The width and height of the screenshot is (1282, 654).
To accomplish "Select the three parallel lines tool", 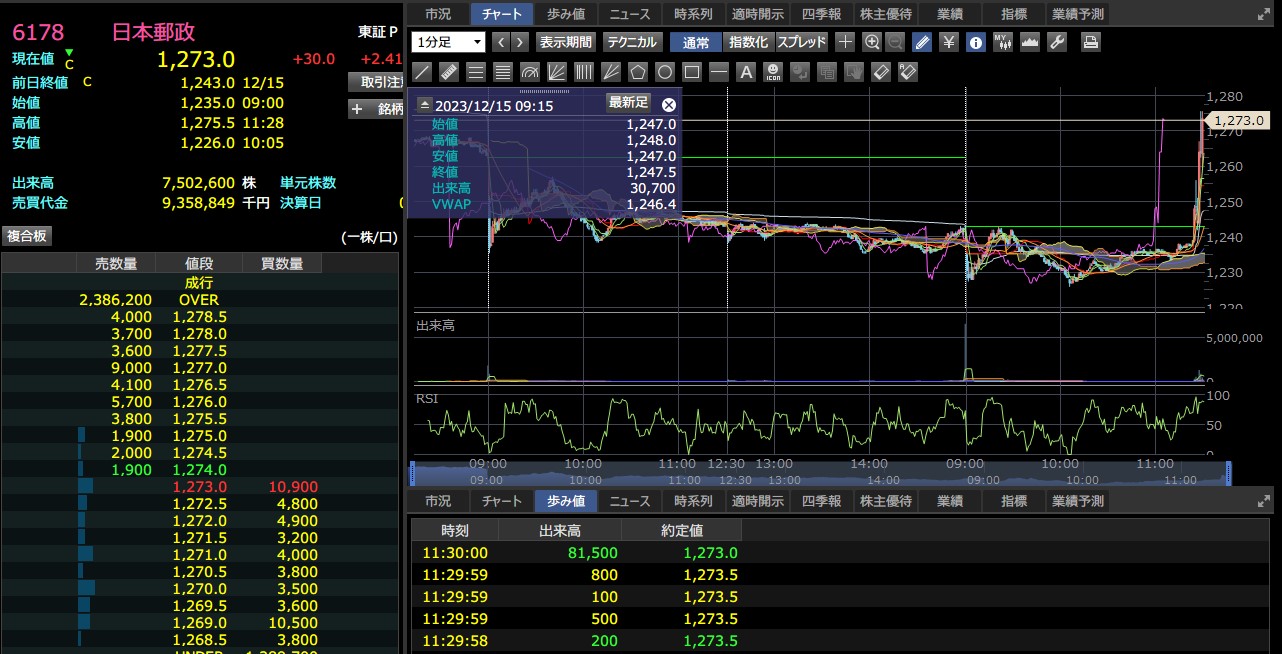I will coord(476,72).
